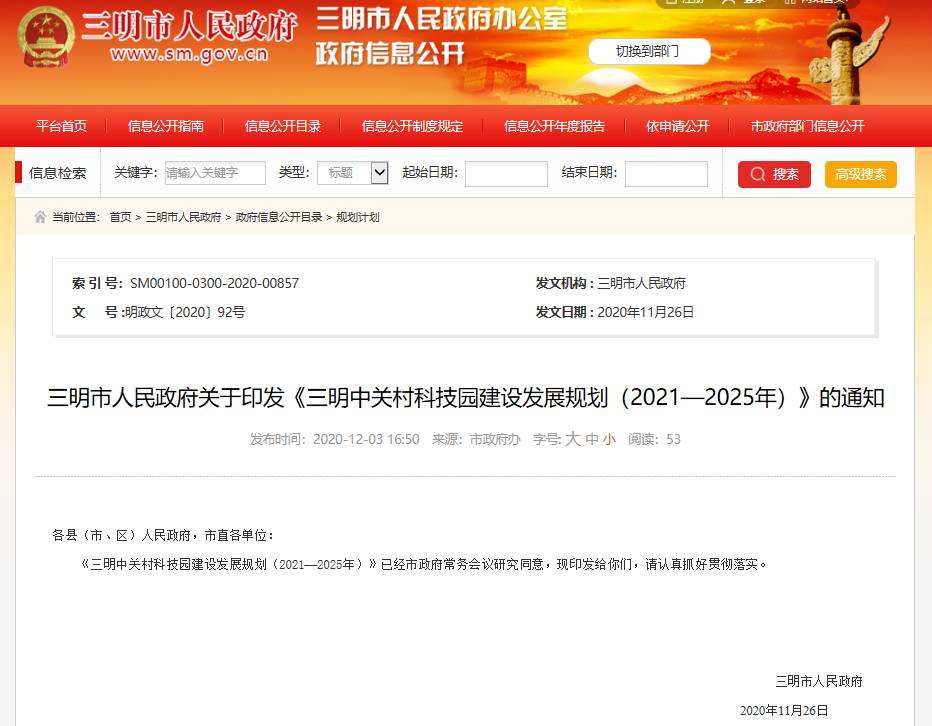Open 高级搜索 advanced search

[x=860, y=174]
